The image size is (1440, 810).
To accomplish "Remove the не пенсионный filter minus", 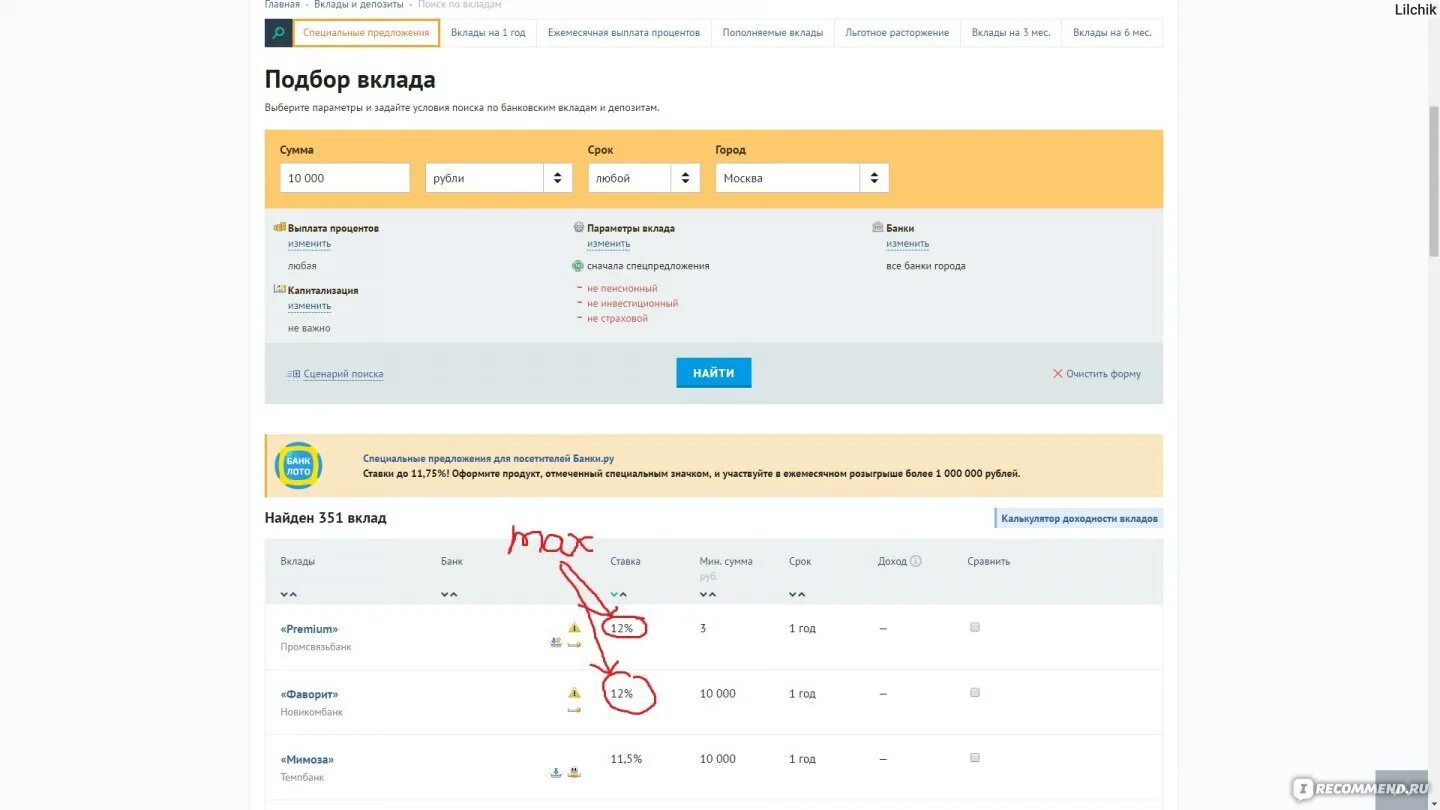I will tap(579, 288).
